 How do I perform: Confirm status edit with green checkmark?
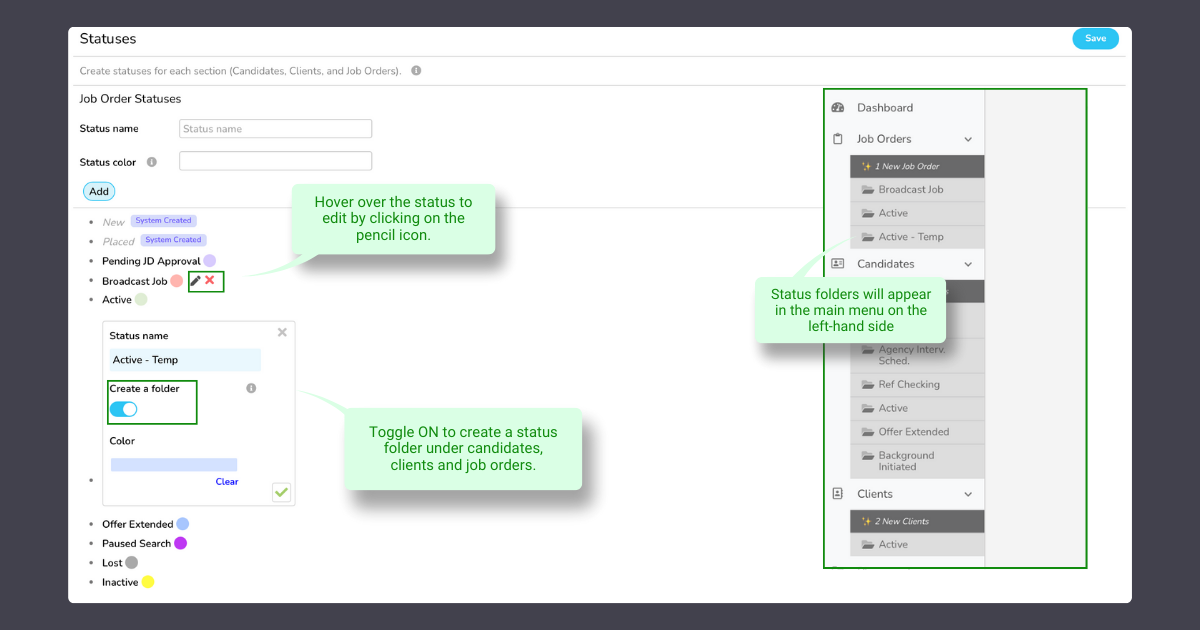[282, 492]
